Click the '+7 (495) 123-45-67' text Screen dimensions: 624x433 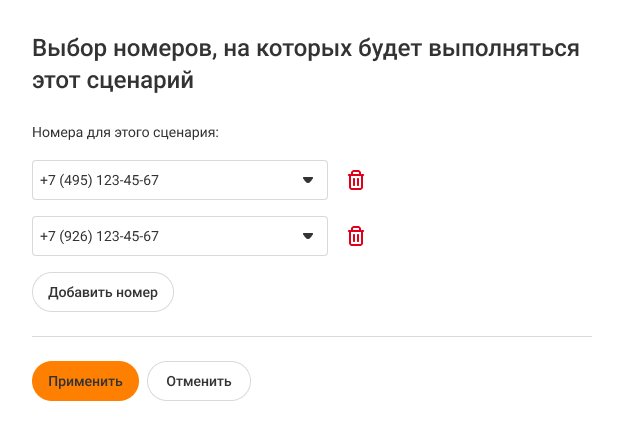(x=100, y=181)
